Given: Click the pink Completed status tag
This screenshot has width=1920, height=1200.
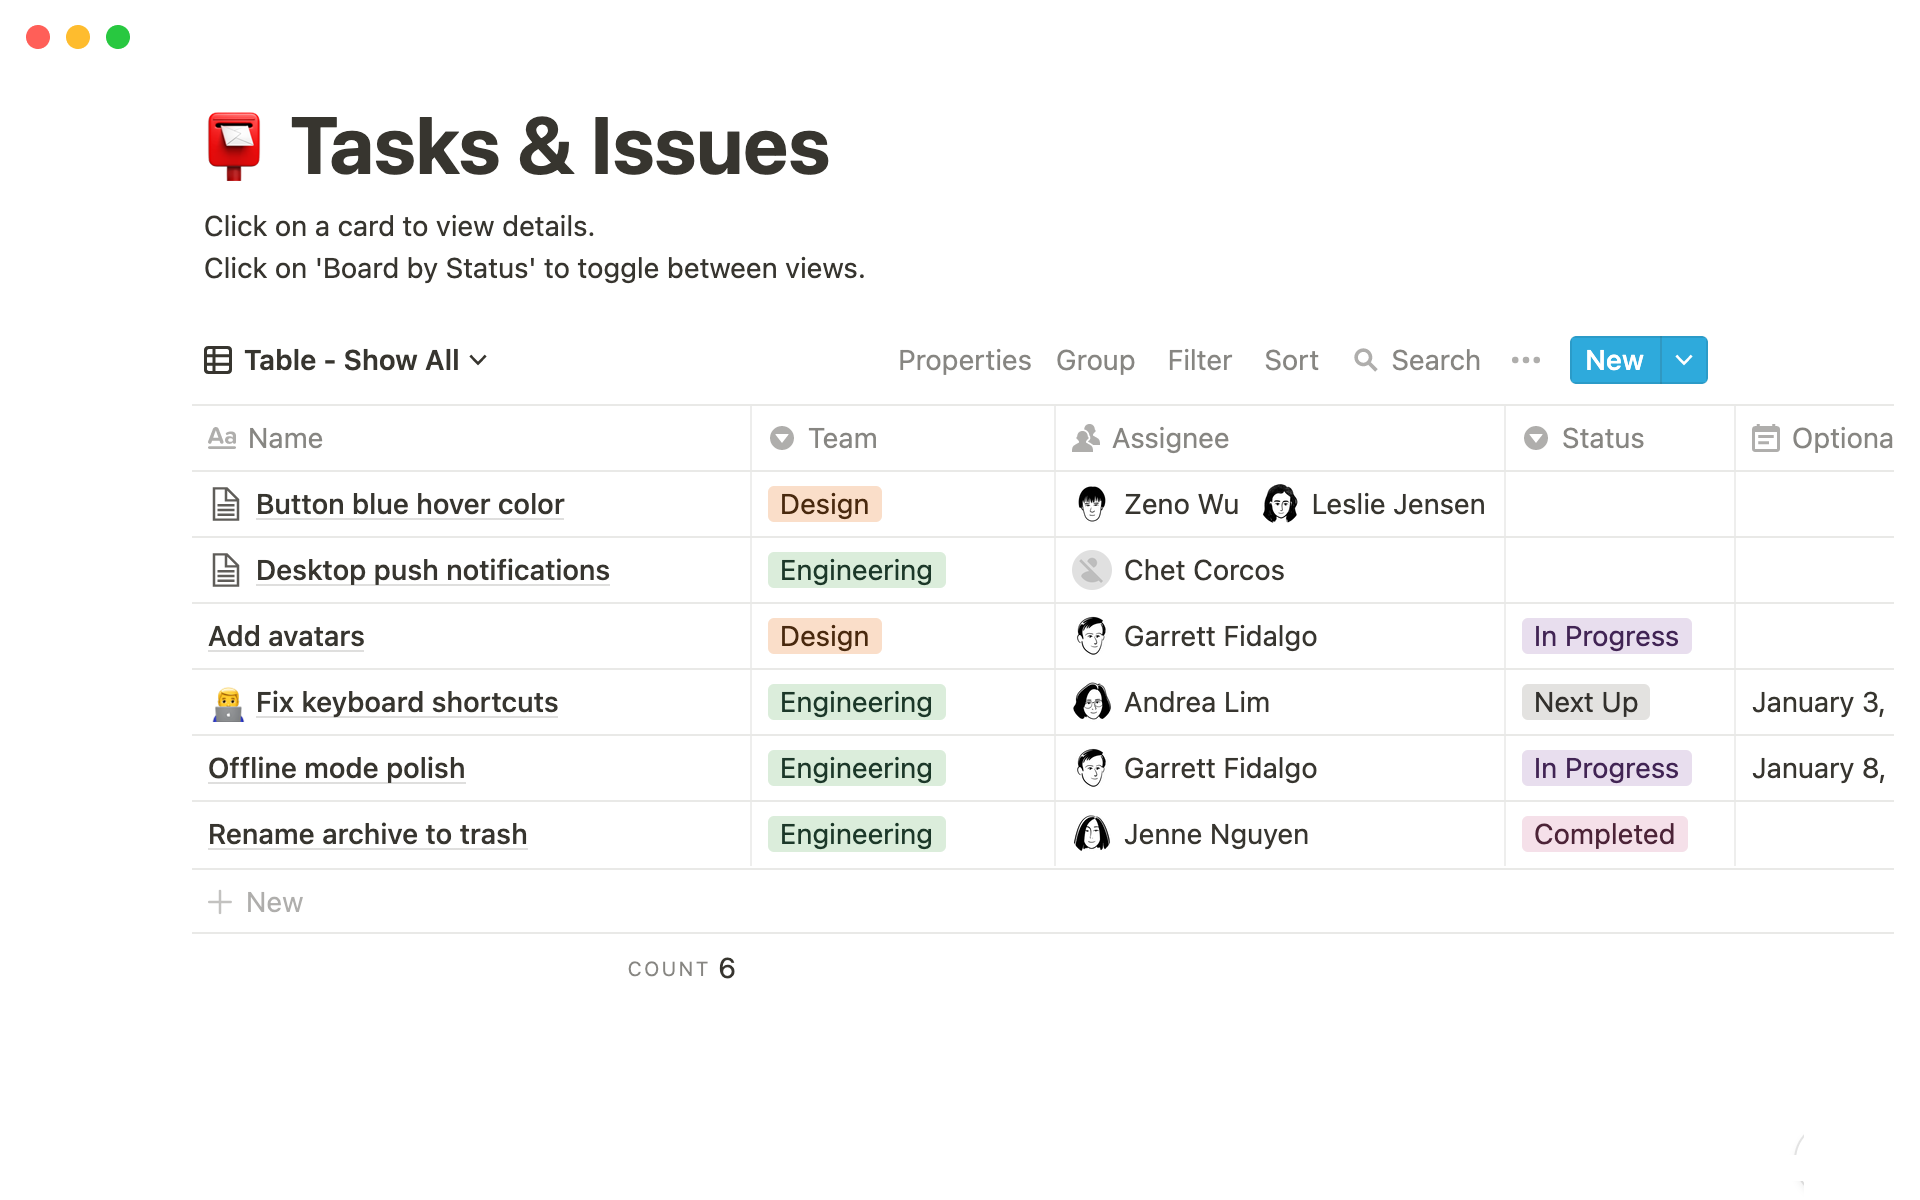Looking at the screenshot, I should (1604, 834).
